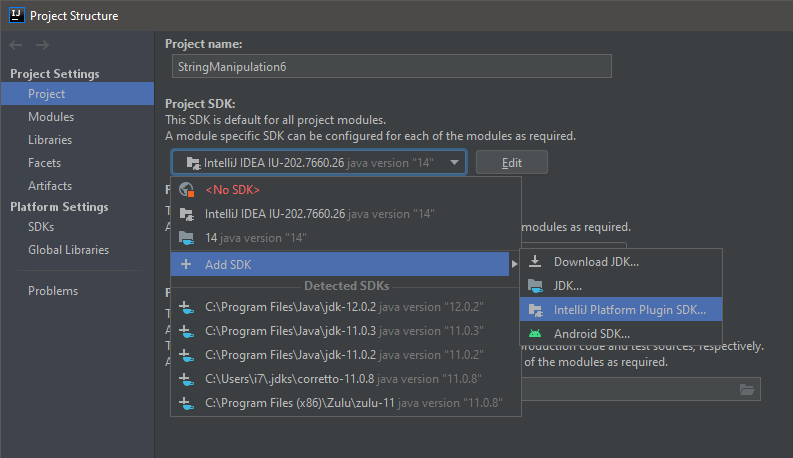Click the browse folder icon in path field
The width and height of the screenshot is (793, 458).
747,389
